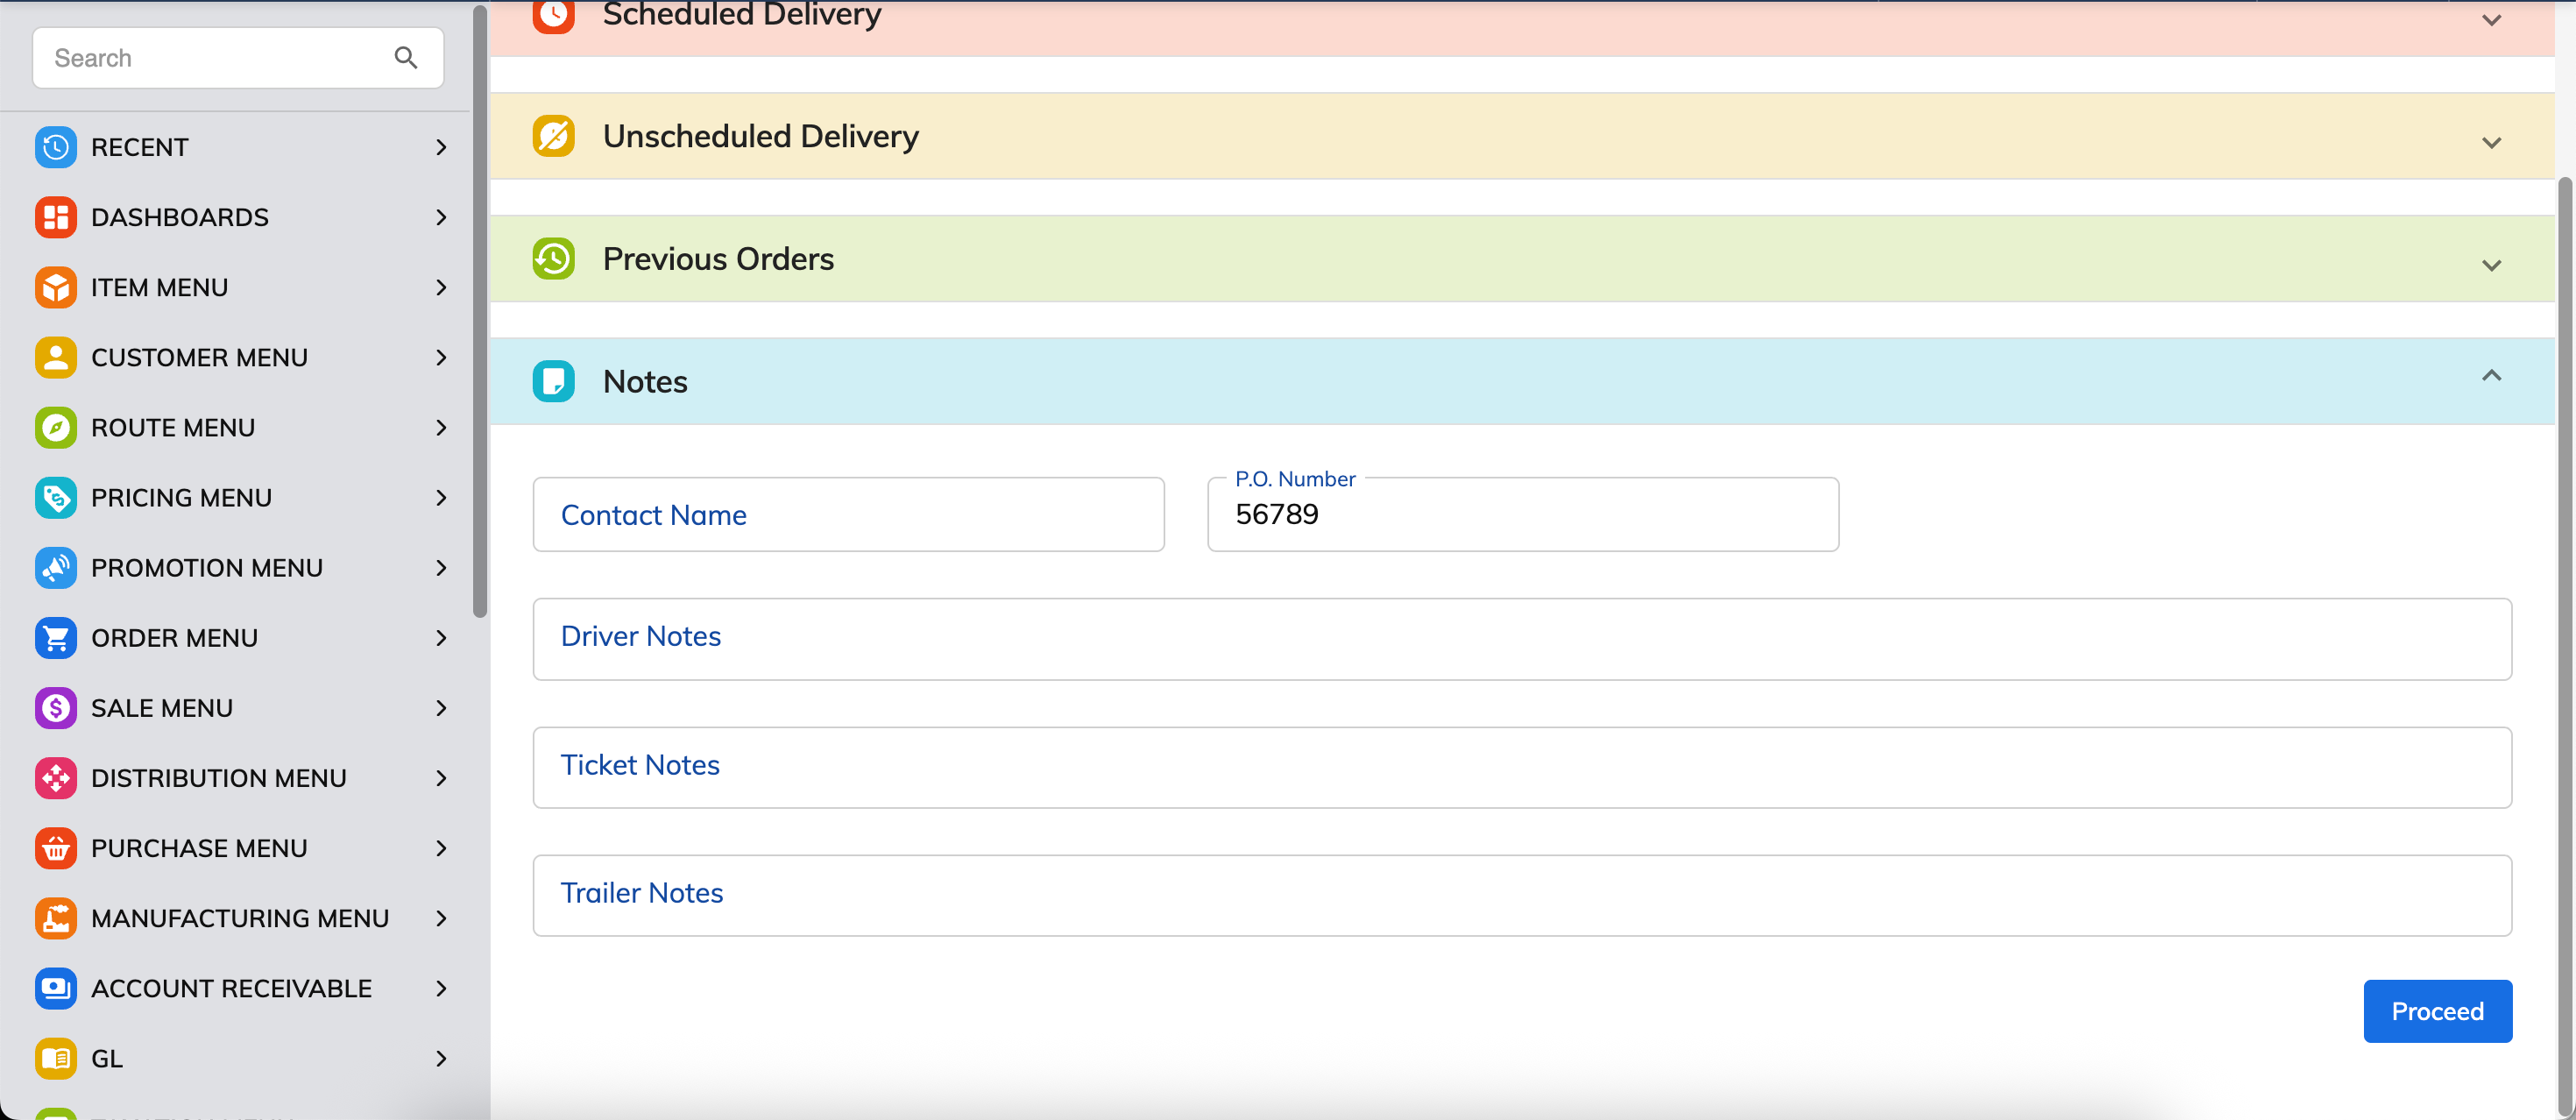Open the ROUTE MENU label
The image size is (2576, 1120).
173,427
